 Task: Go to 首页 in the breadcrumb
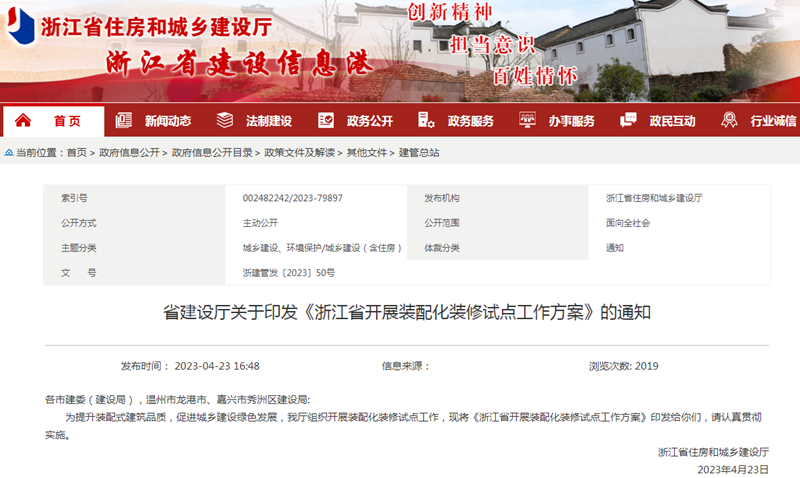click(77, 153)
